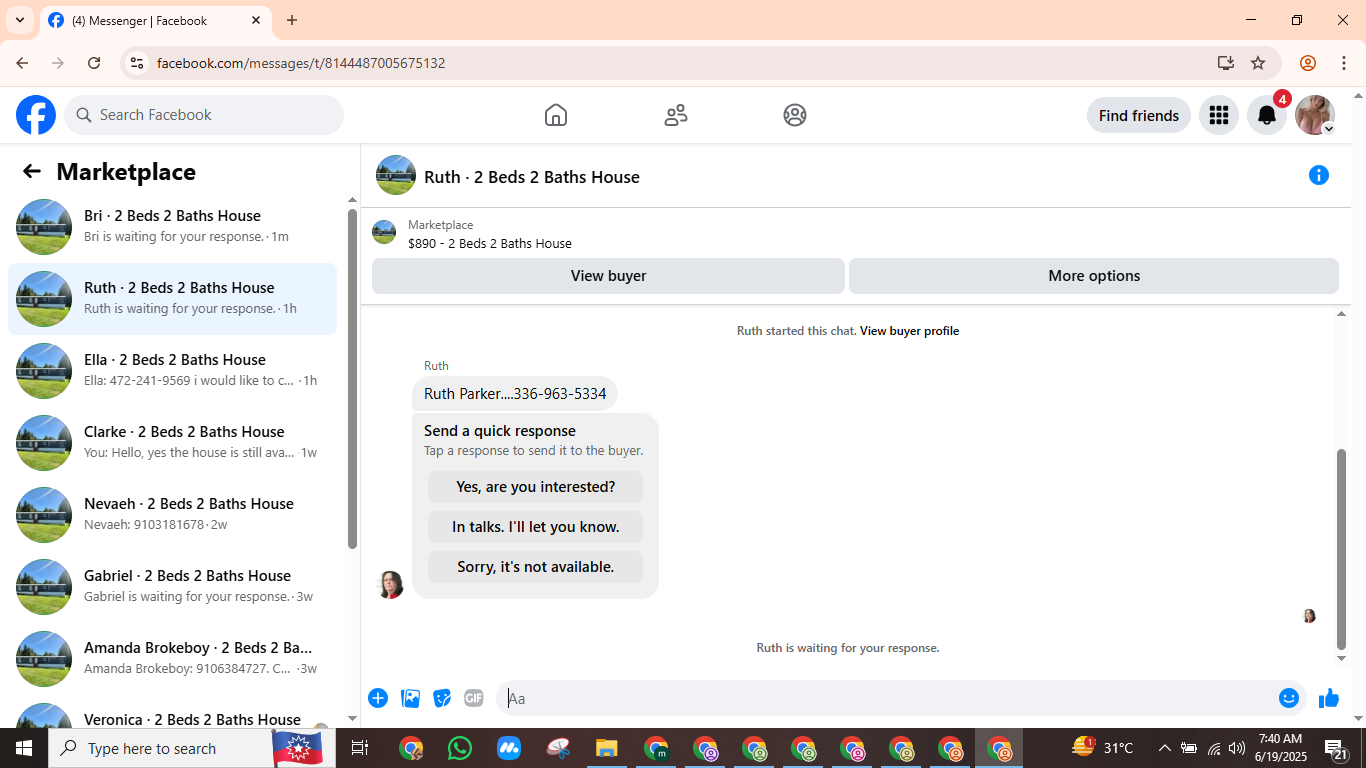Follow the View buyer profile link
The image size is (1366, 768).
point(909,331)
